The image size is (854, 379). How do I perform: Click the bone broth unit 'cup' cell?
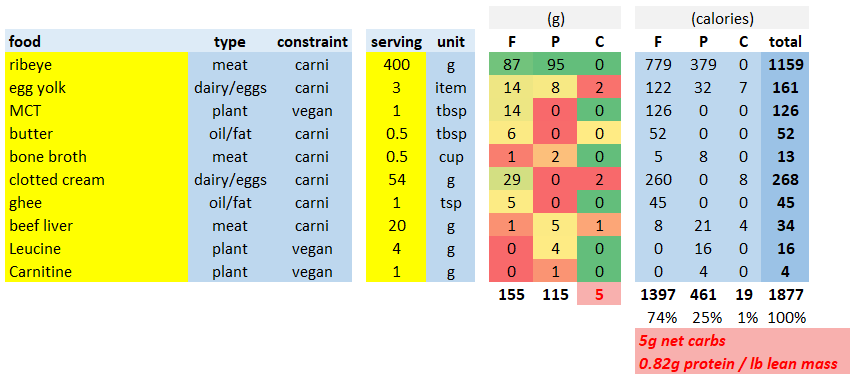(450, 156)
